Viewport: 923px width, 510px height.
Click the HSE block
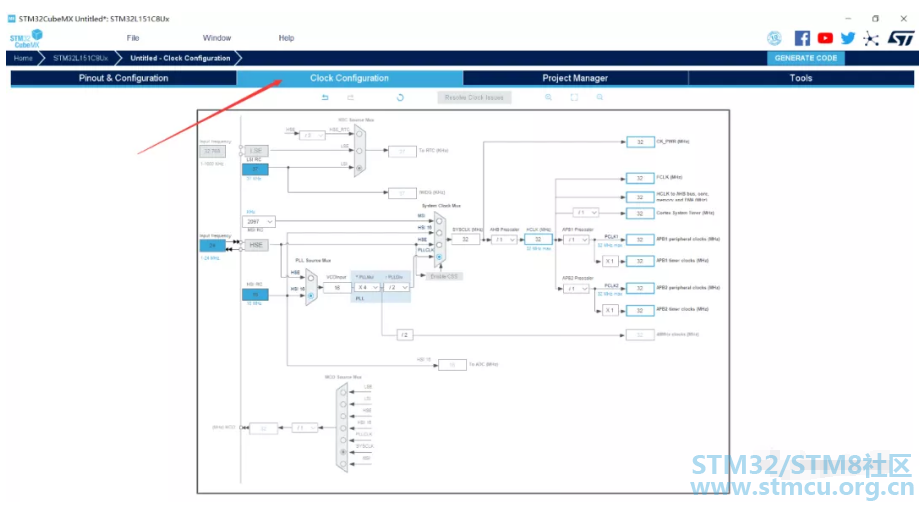(x=255, y=245)
